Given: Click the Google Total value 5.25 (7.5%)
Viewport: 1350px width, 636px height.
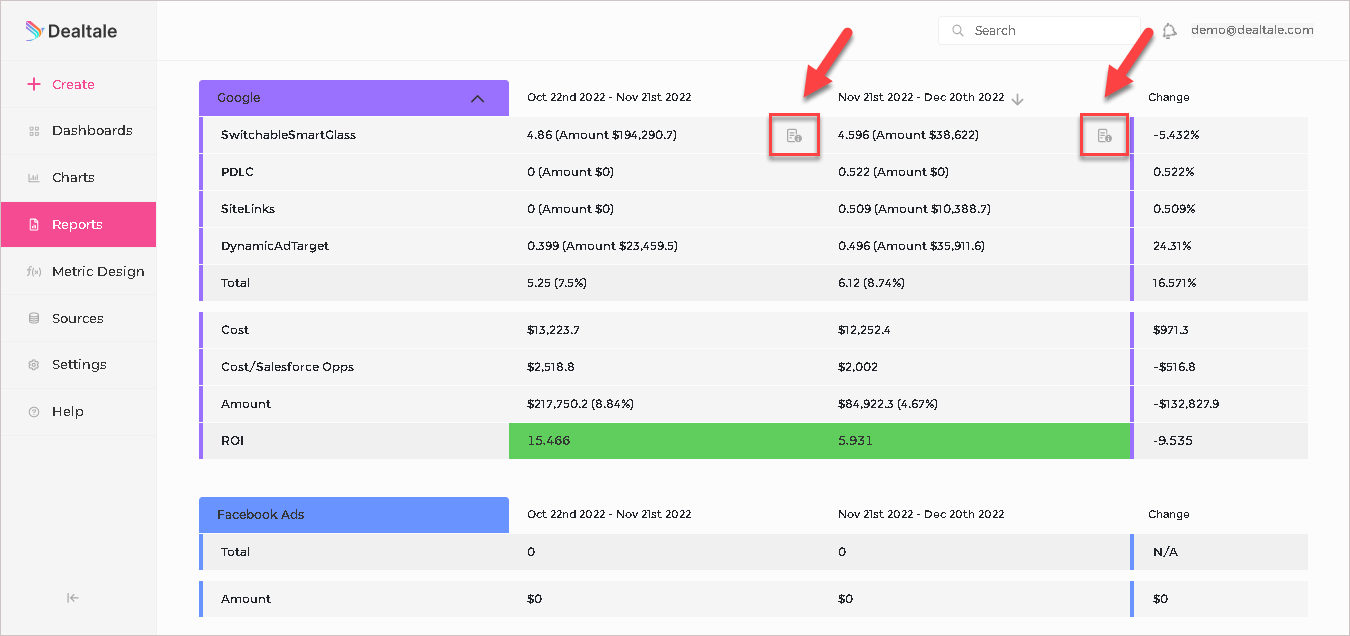Looking at the screenshot, I should coord(557,283).
